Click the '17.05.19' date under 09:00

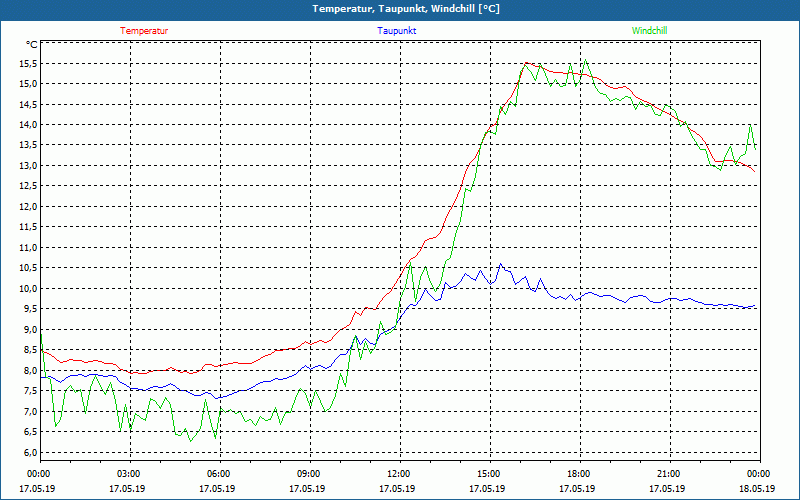tap(307, 489)
